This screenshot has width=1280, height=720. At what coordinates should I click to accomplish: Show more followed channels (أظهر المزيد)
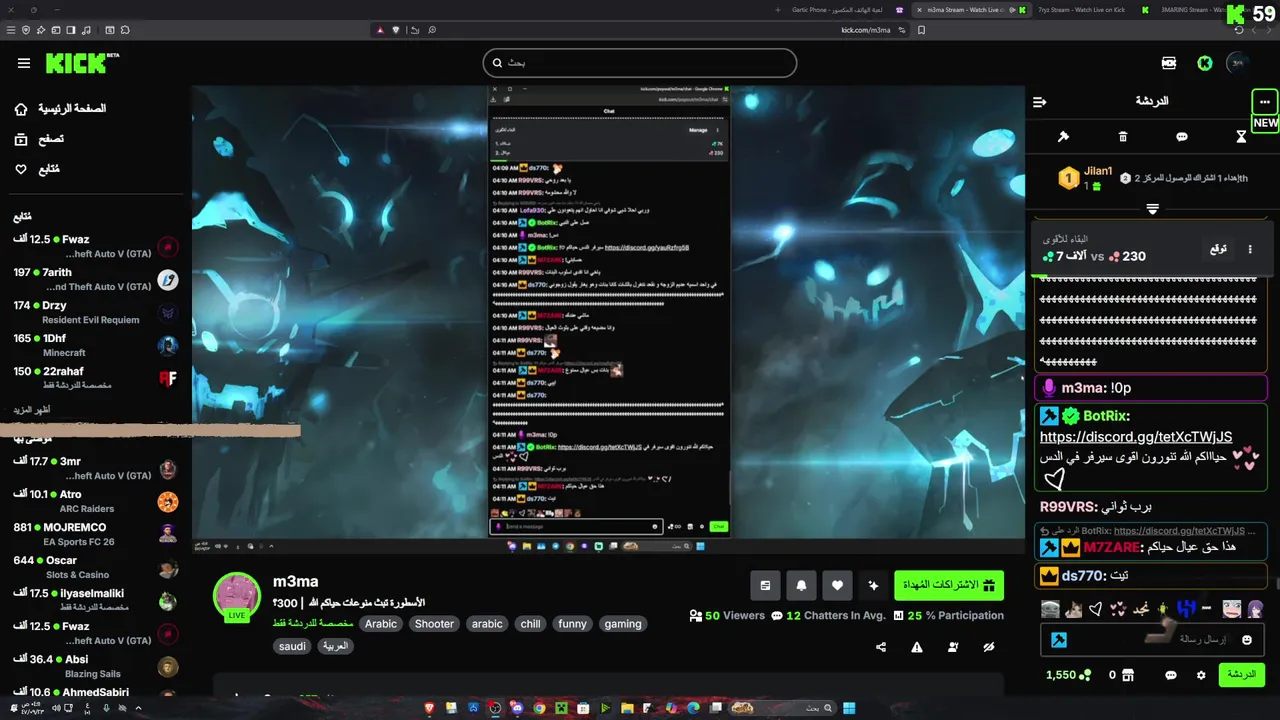click(x=32, y=410)
